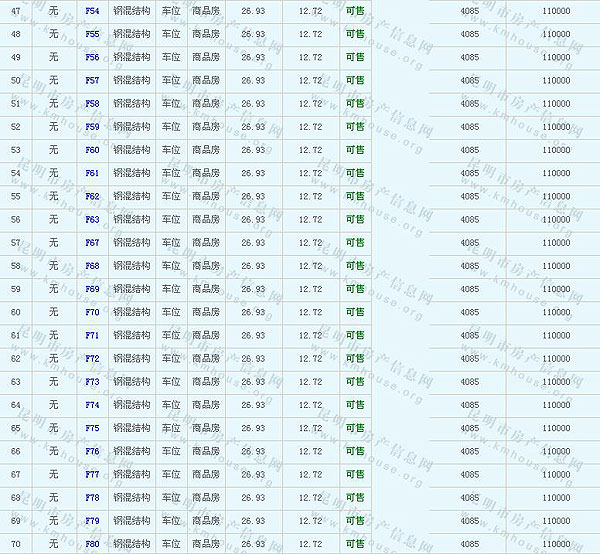
Task: Open unit F69 link
Action: [x=92, y=289]
